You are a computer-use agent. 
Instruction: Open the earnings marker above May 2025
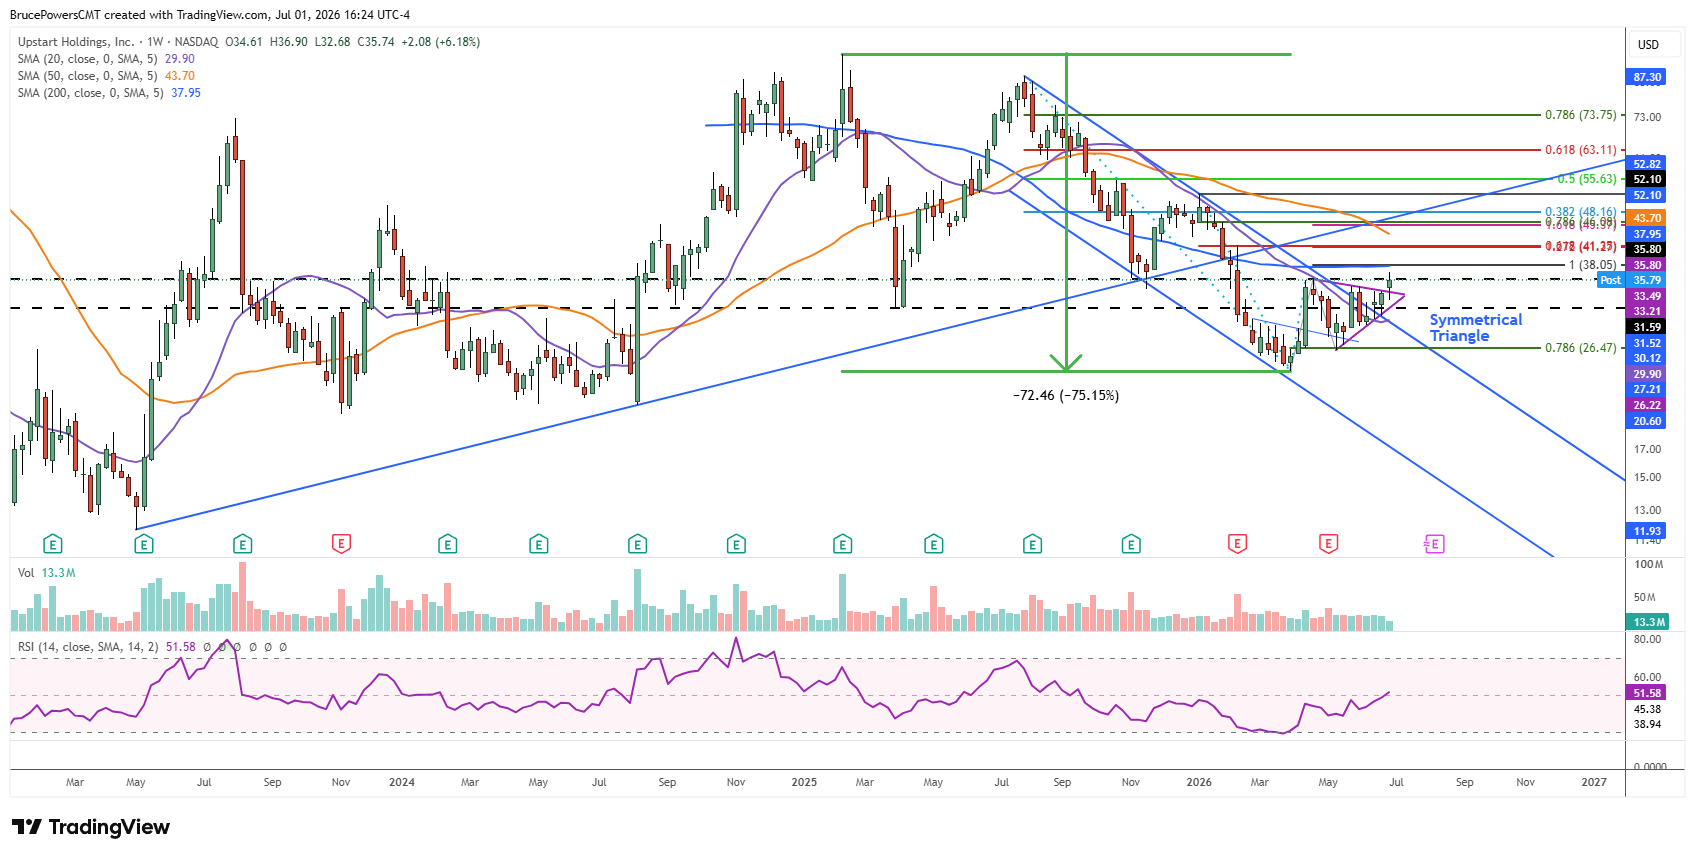click(x=933, y=544)
